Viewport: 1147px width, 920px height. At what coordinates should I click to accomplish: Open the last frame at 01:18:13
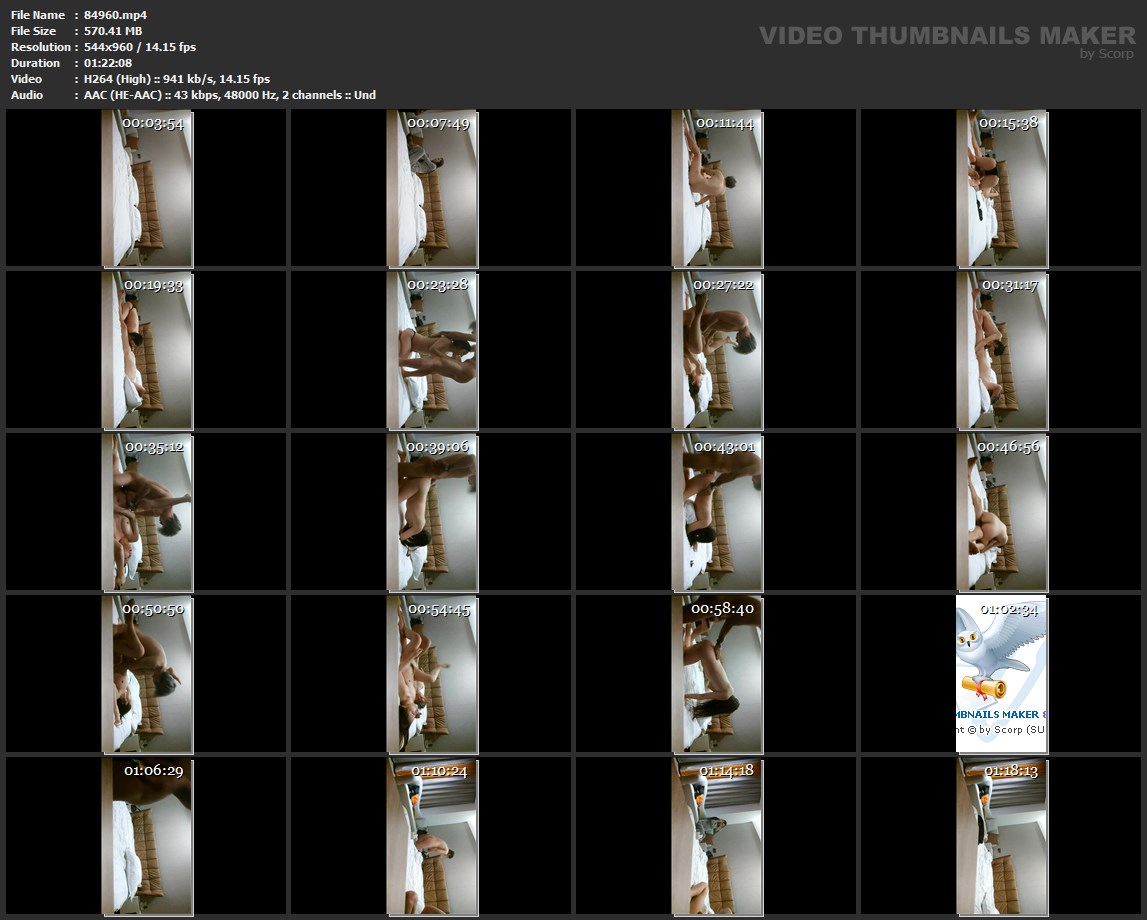click(x=1002, y=838)
